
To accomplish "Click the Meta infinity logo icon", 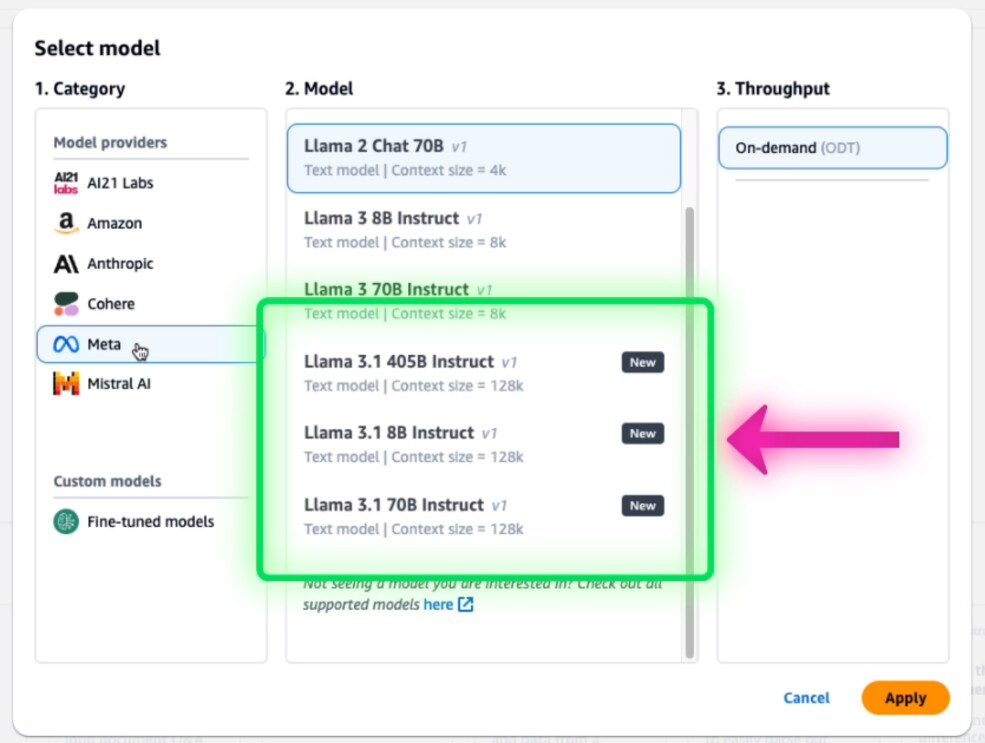I will (66, 345).
